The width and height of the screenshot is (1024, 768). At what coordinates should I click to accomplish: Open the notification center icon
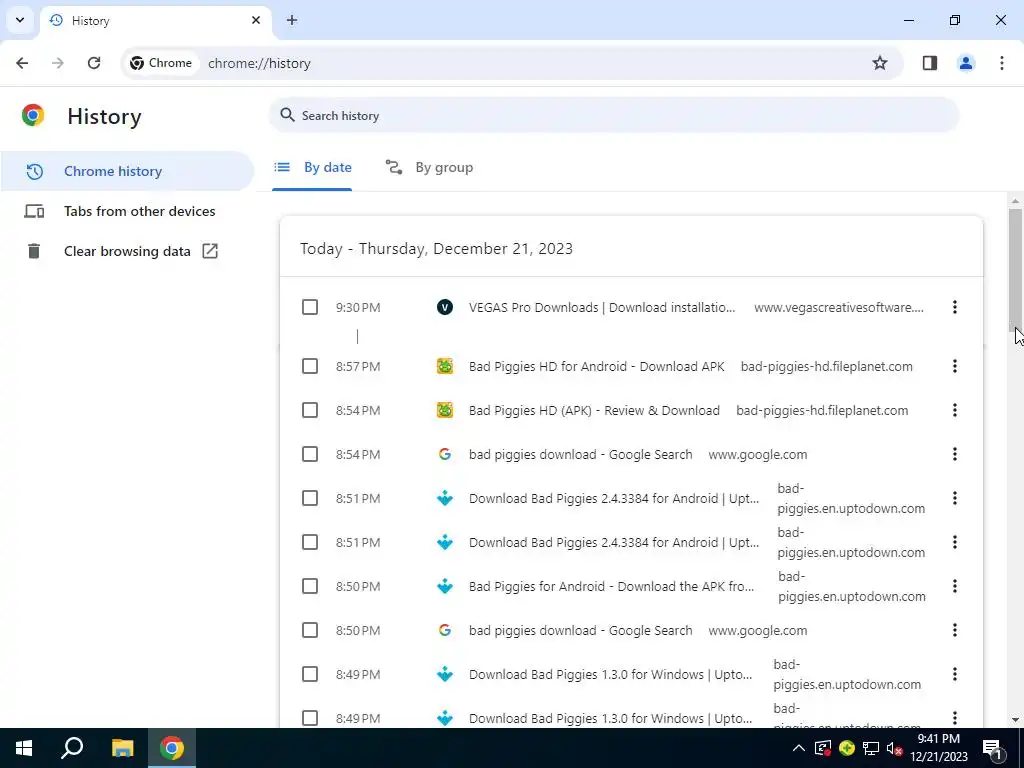tap(993, 748)
